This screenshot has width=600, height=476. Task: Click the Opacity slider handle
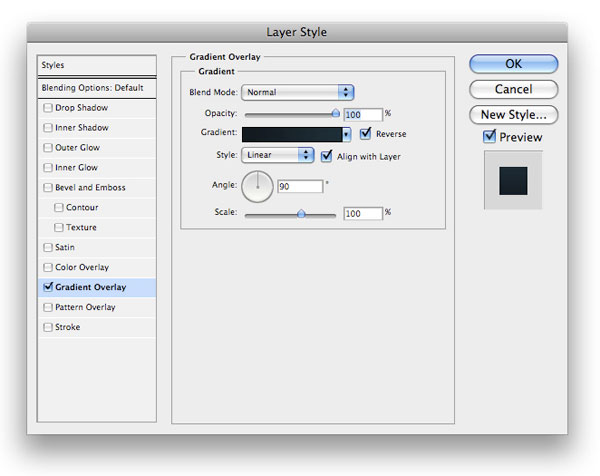336,113
